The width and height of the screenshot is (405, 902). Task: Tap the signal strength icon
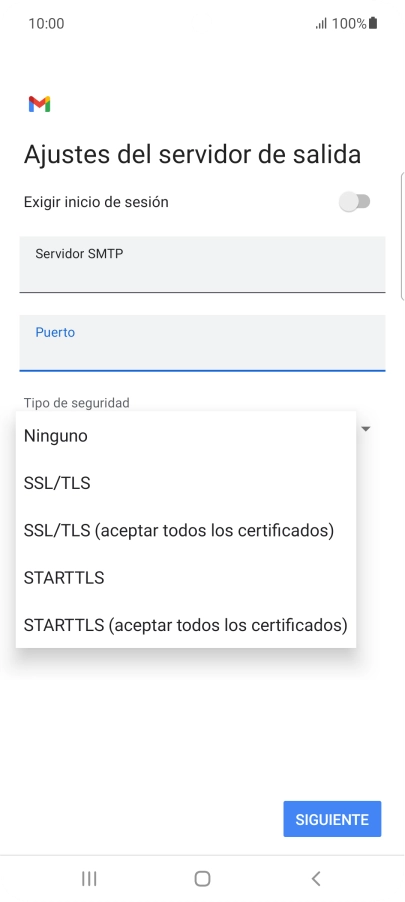321,24
